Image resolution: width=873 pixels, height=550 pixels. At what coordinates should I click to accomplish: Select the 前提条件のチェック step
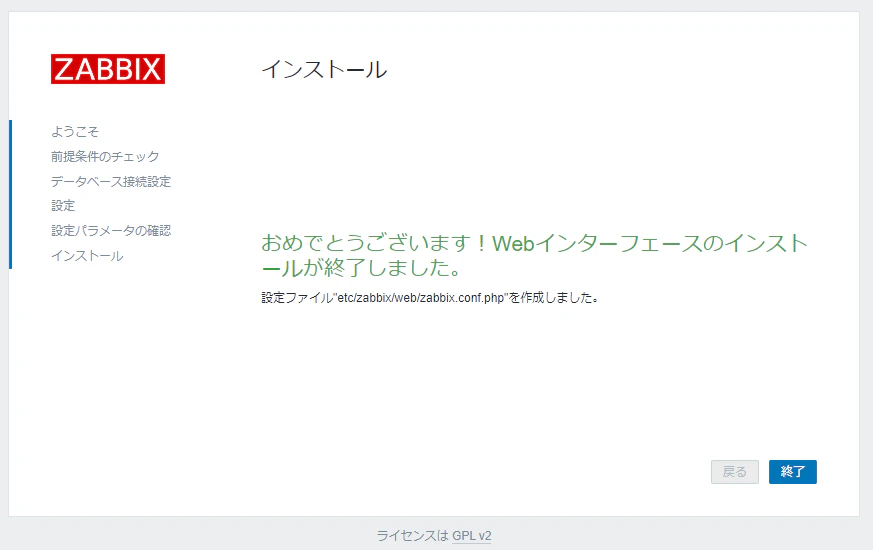click(x=105, y=156)
